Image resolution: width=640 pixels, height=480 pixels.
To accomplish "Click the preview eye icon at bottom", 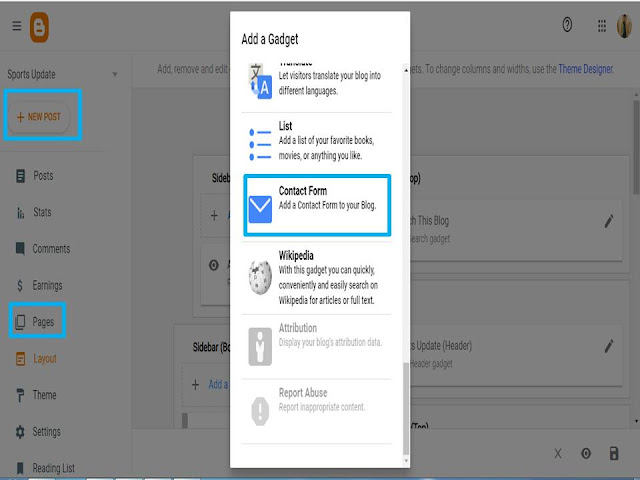I will [x=586, y=453].
